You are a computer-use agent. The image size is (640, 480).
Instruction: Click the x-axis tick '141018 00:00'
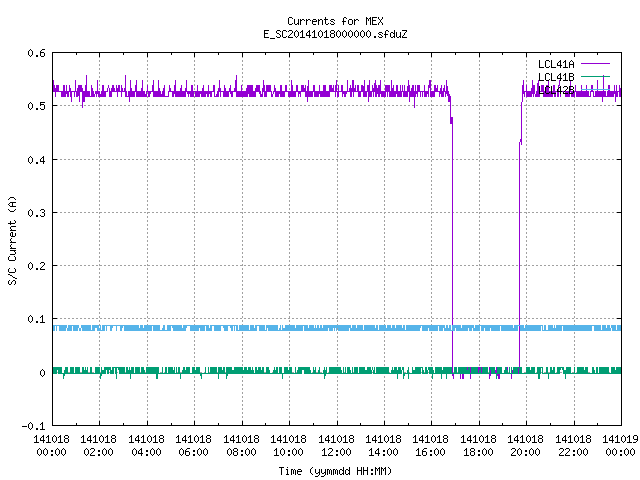[51, 446]
